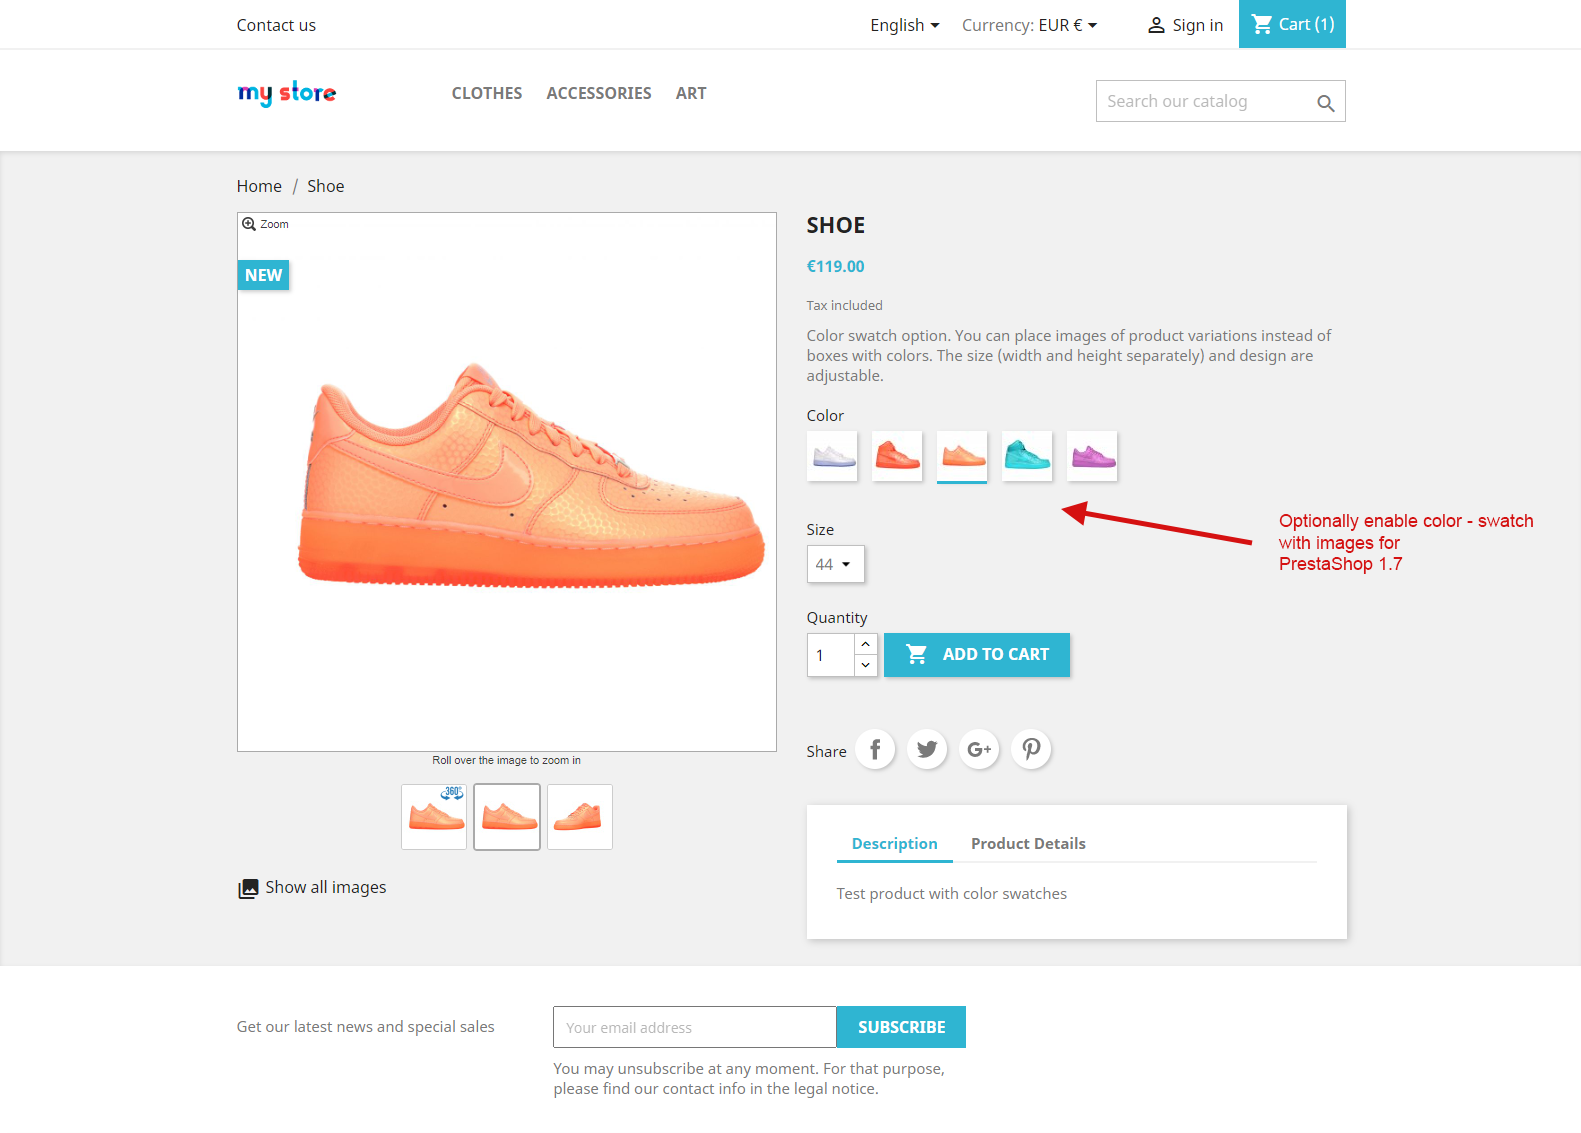Click the Shoe breadcrumb
The image size is (1581, 1133).
[326, 186]
